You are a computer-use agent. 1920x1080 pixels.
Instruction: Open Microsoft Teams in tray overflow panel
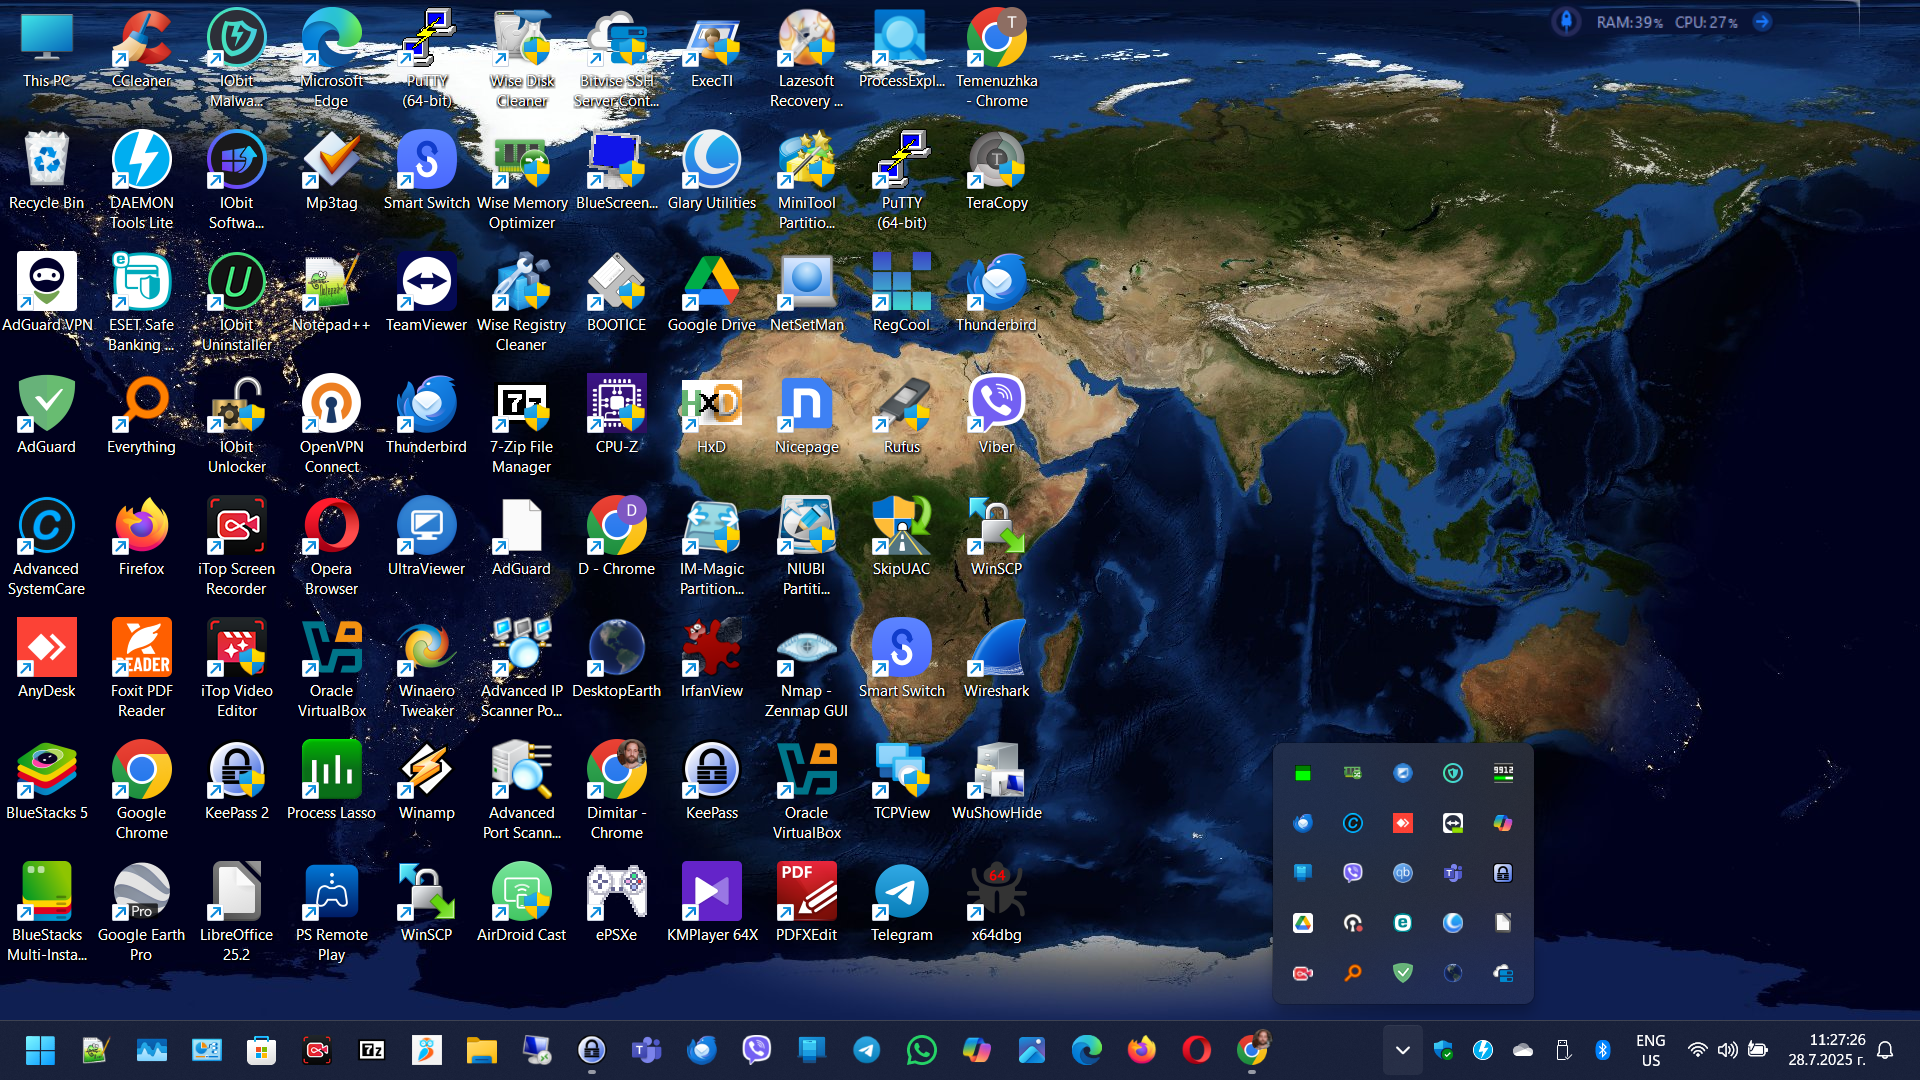coord(1453,873)
